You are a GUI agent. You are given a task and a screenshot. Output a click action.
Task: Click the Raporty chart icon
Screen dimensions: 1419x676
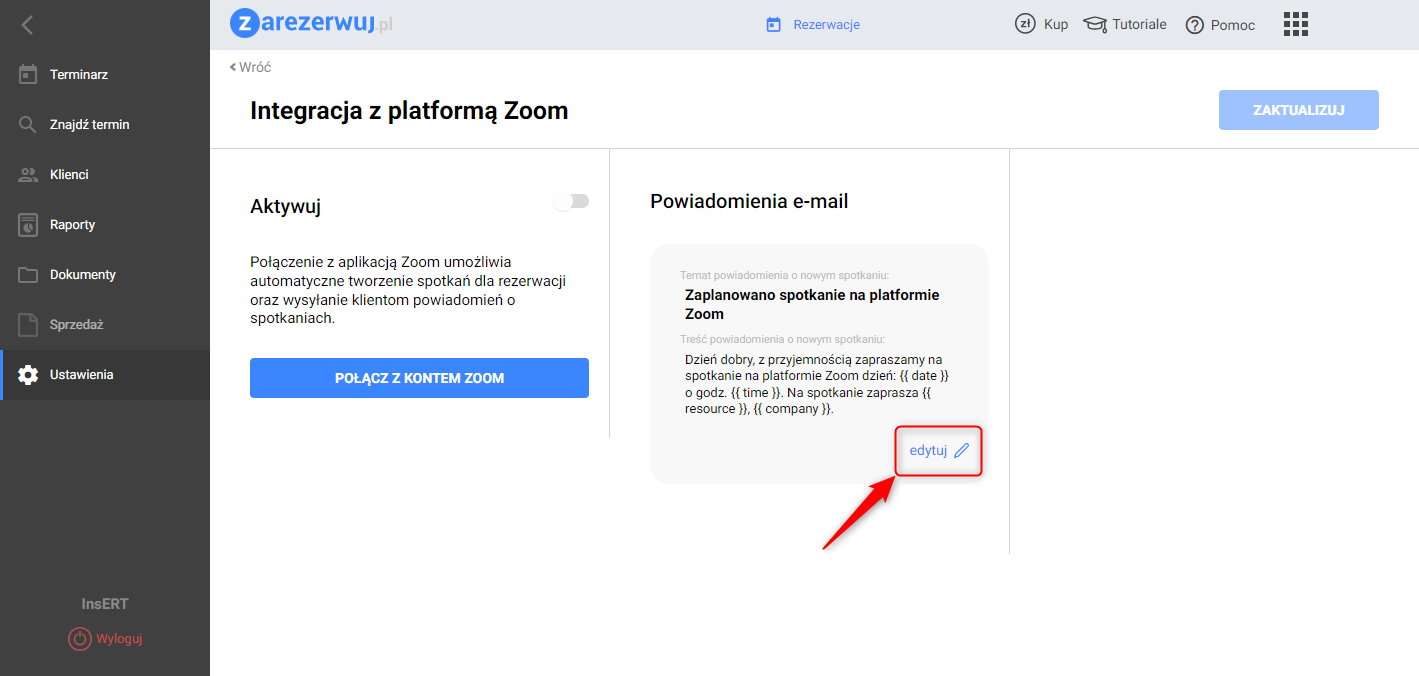click(x=28, y=225)
